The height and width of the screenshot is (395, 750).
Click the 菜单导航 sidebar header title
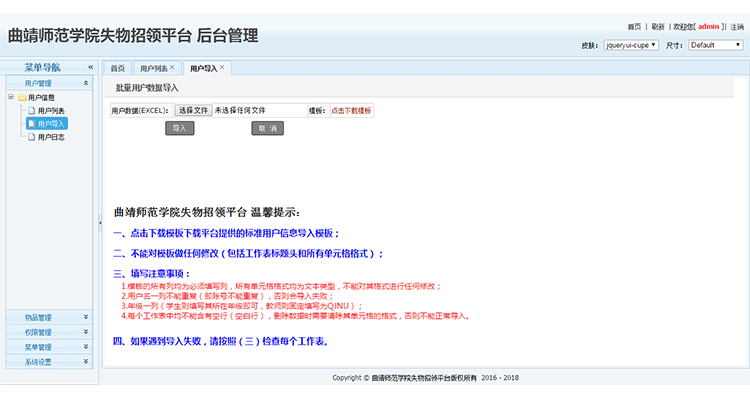pyautogui.click(x=43, y=67)
